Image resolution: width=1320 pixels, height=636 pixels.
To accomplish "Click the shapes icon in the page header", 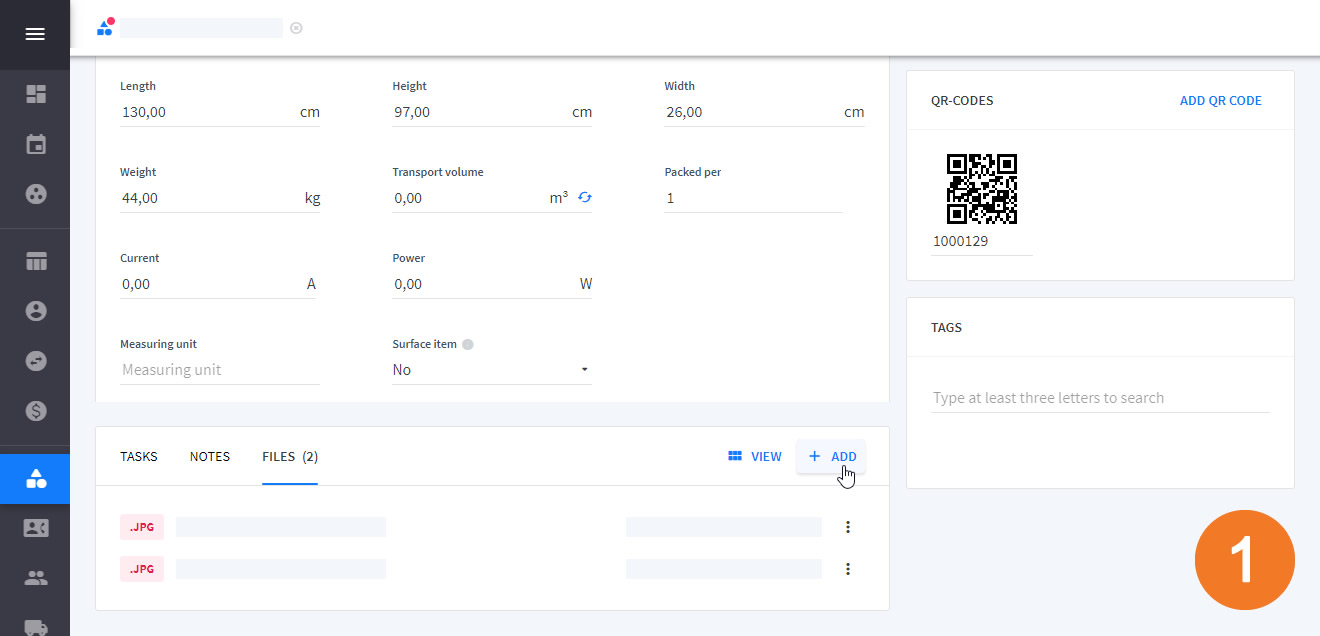I will (105, 27).
